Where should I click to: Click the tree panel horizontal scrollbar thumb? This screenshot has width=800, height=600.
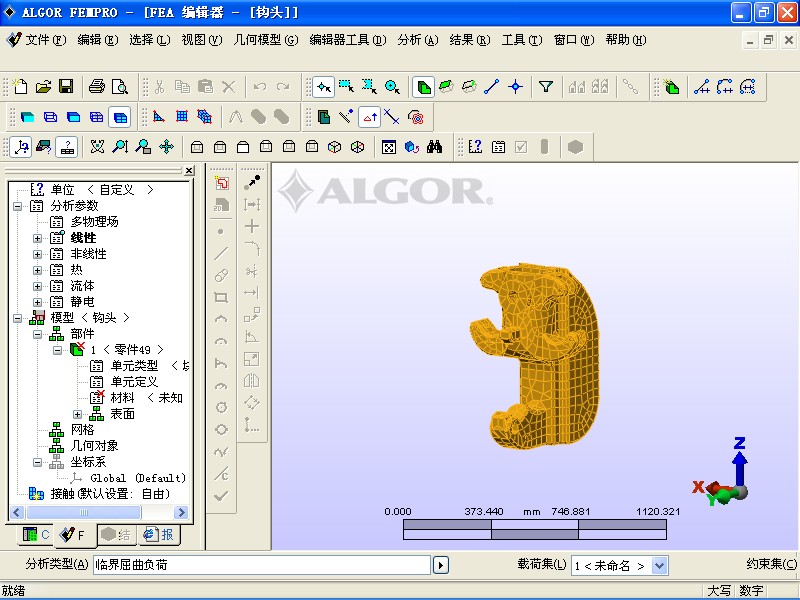point(84,512)
